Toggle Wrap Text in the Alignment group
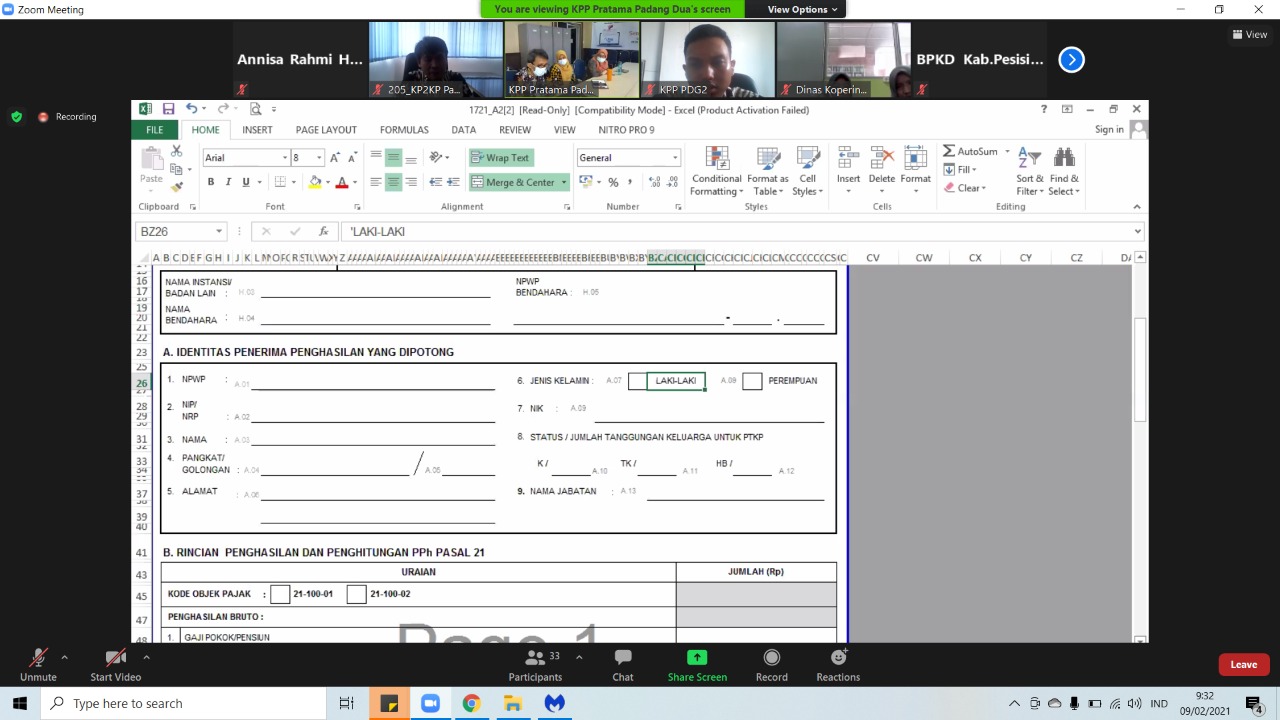The width and height of the screenshot is (1280, 720). click(500, 158)
